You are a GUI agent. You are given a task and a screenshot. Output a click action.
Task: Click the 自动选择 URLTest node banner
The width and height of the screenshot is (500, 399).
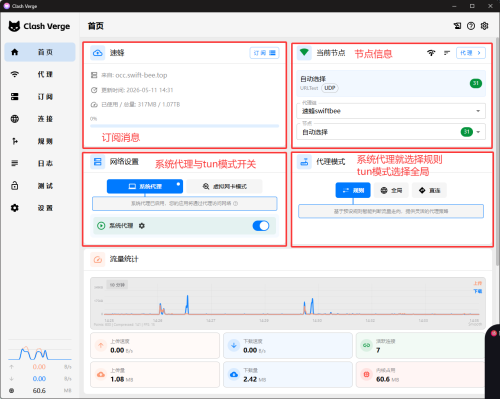[x=391, y=83]
